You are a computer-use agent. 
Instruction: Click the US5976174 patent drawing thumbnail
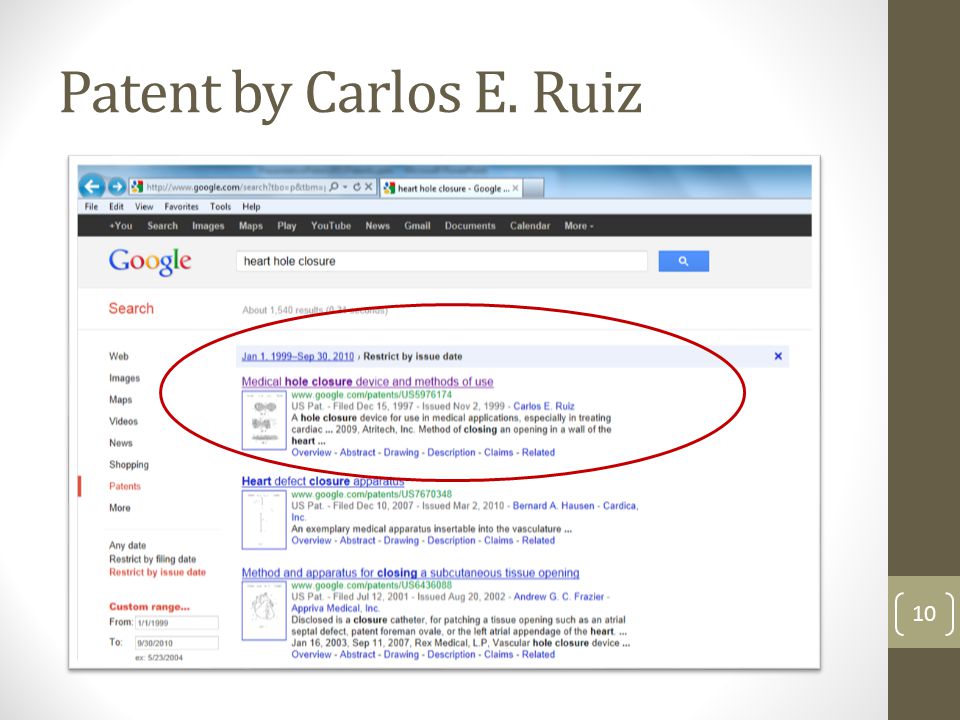pos(264,420)
